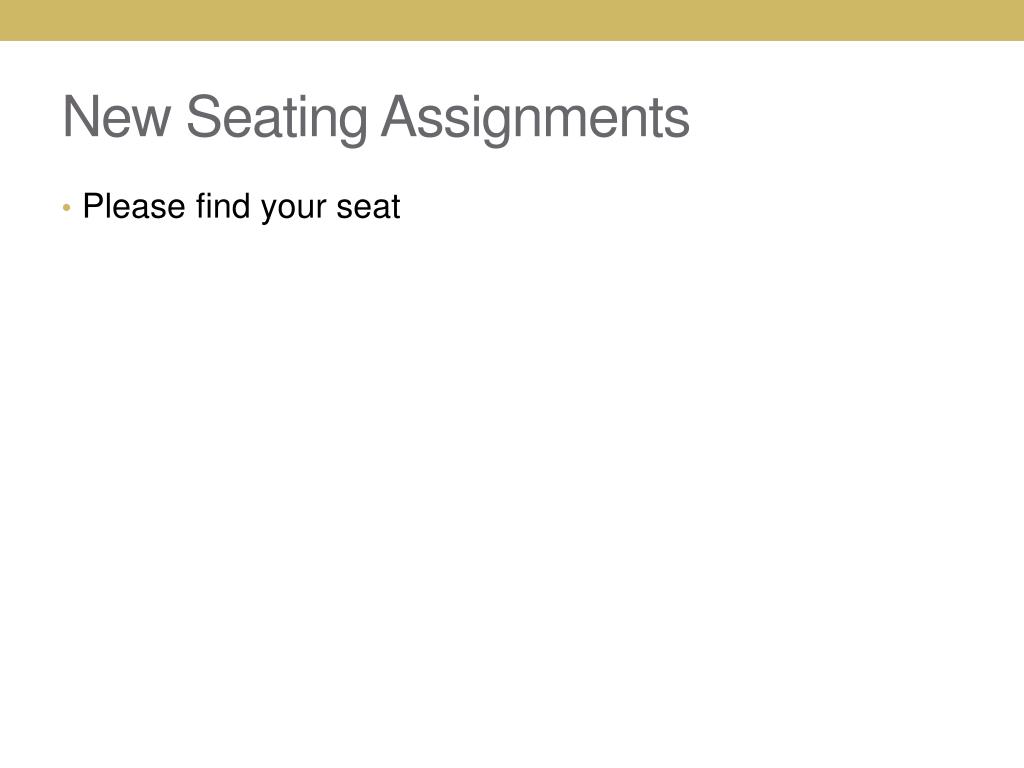Screen dimensions: 1024x768
Task: Click the word your in bullet
Action: pyautogui.click(x=294, y=210)
